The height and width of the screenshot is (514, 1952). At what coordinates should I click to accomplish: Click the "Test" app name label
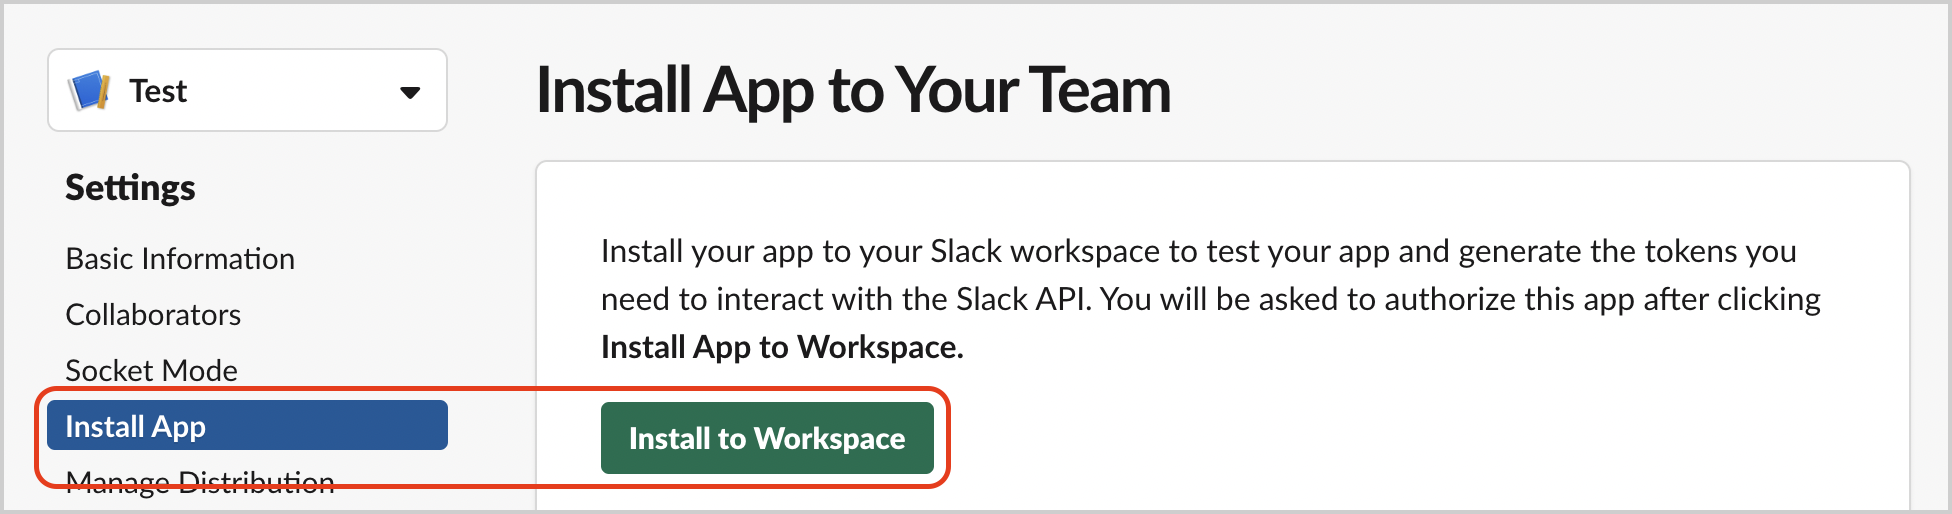point(158,91)
